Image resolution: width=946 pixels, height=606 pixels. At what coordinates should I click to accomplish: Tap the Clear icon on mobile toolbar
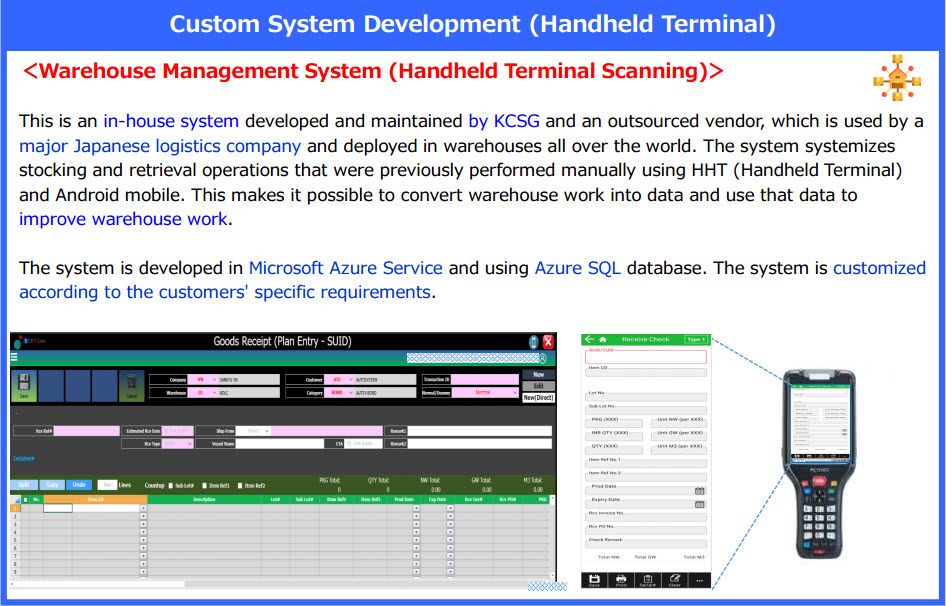[675, 579]
